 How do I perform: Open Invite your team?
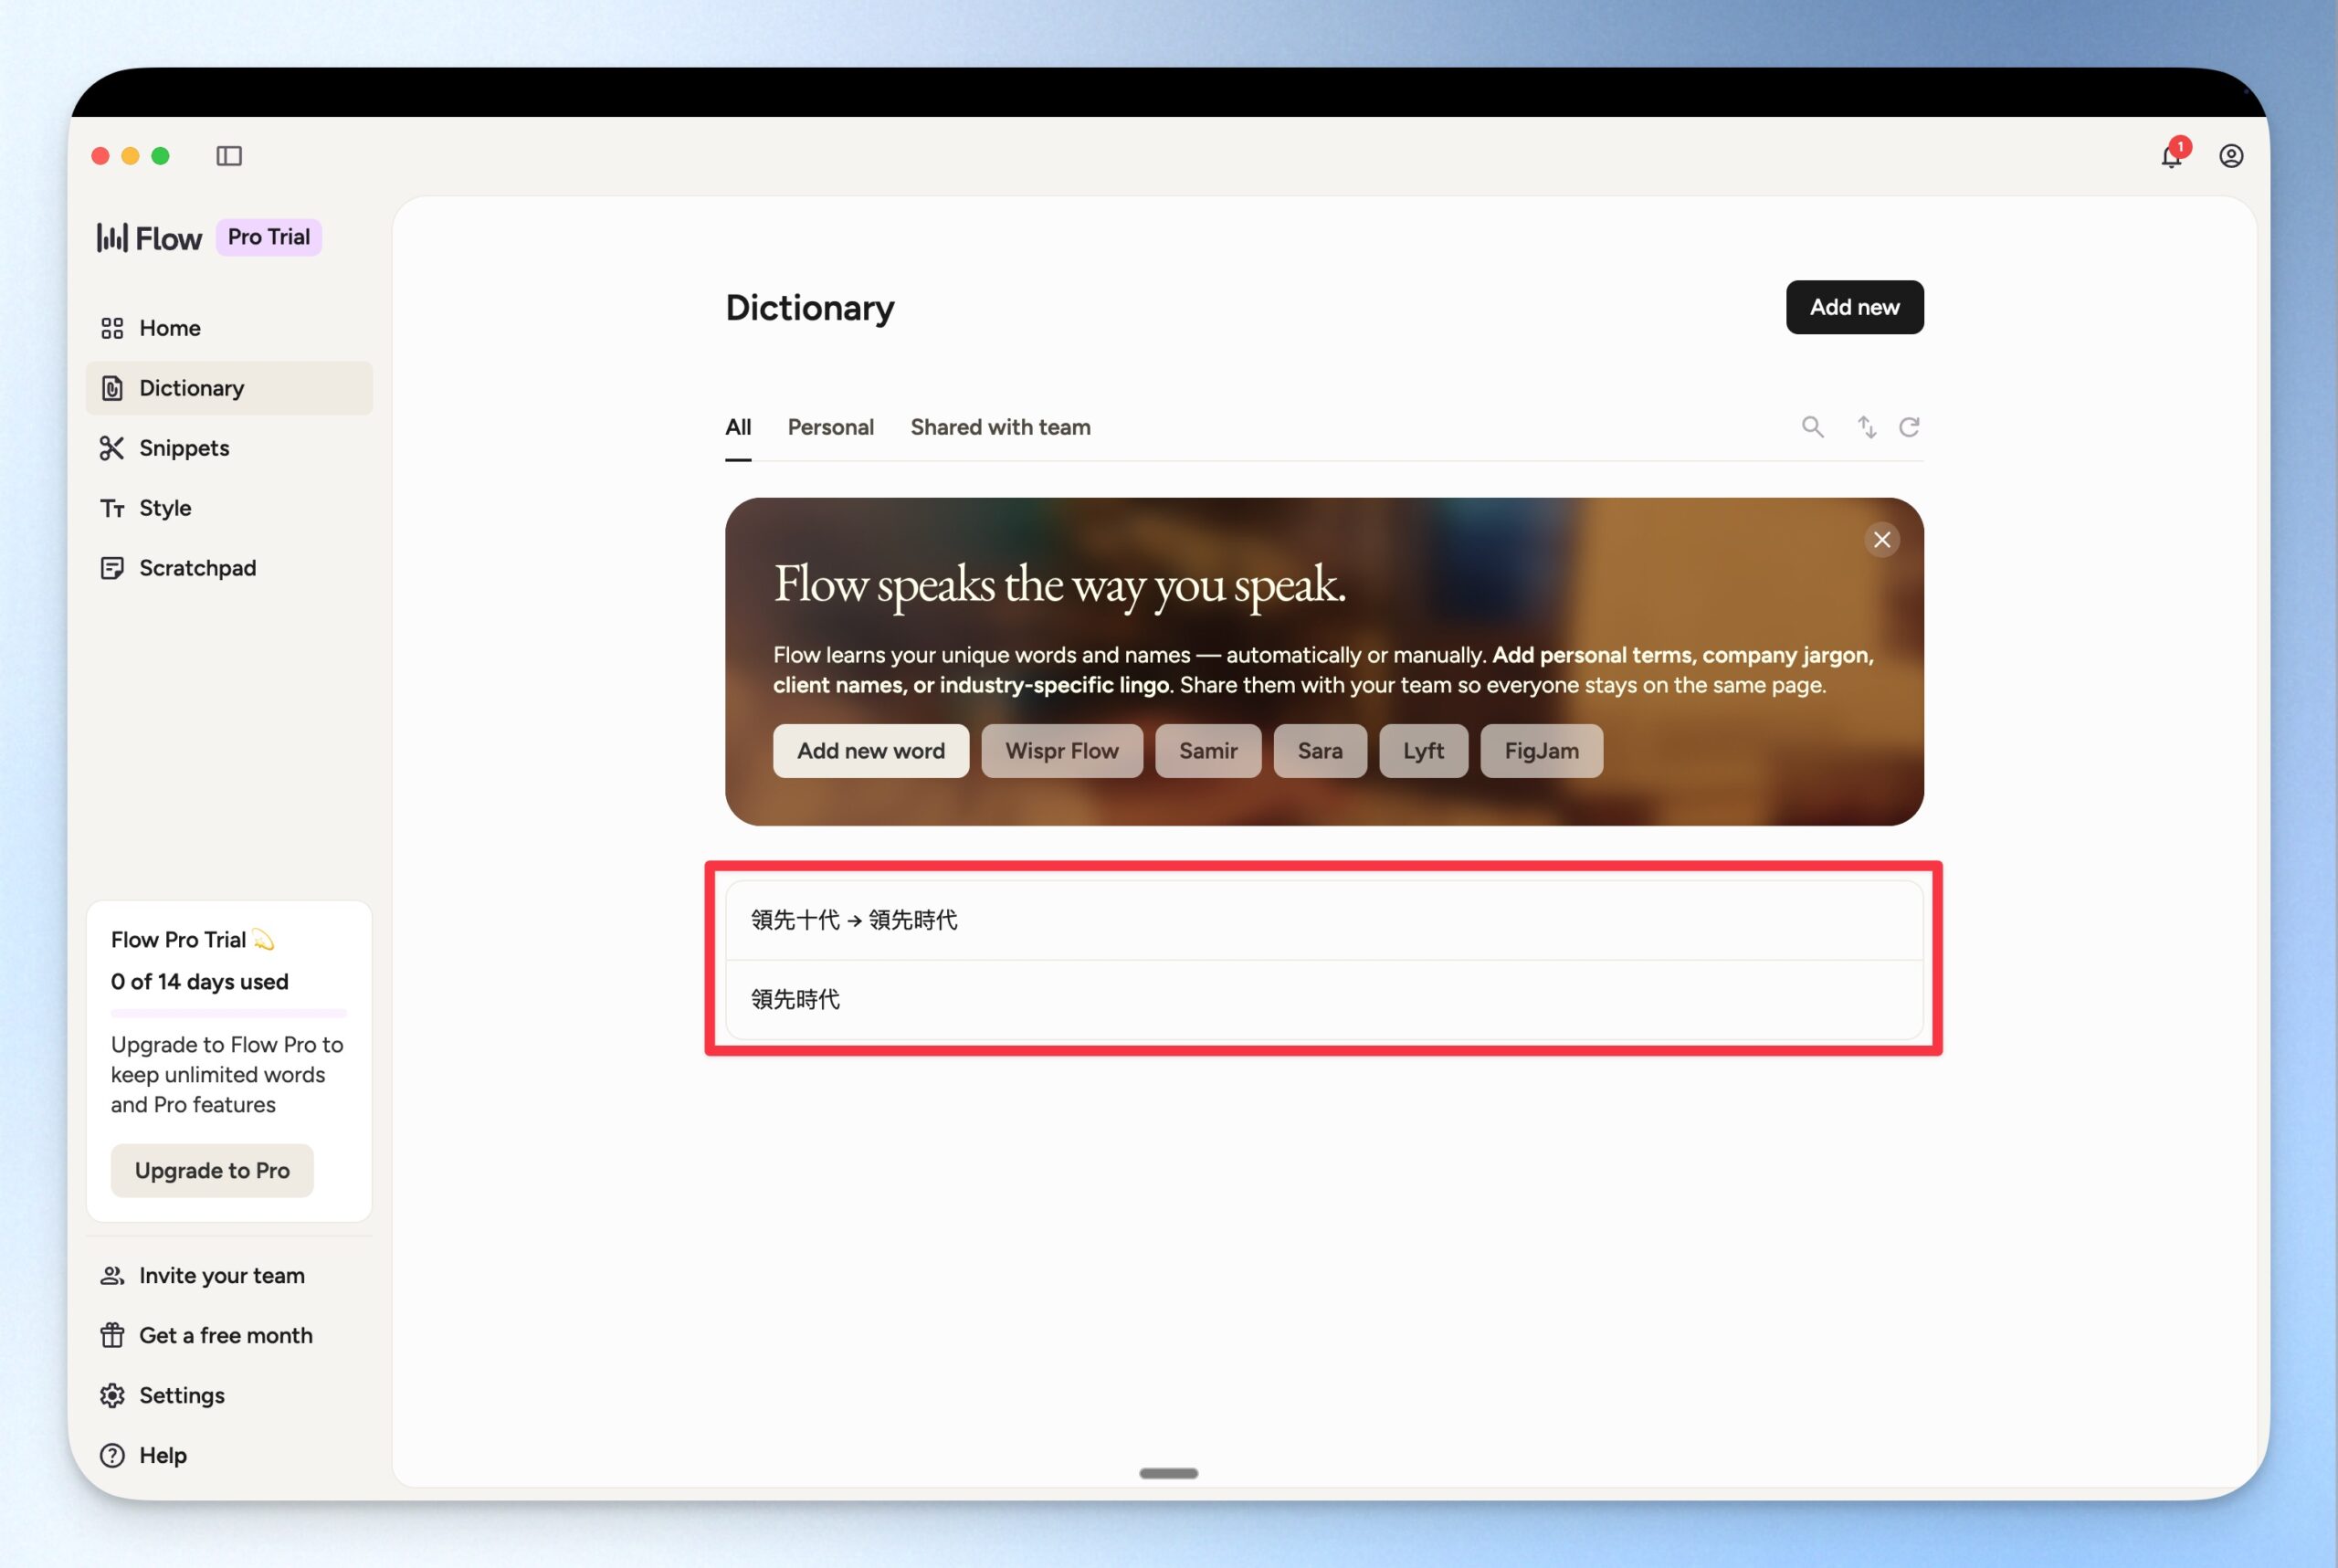pos(229,1276)
